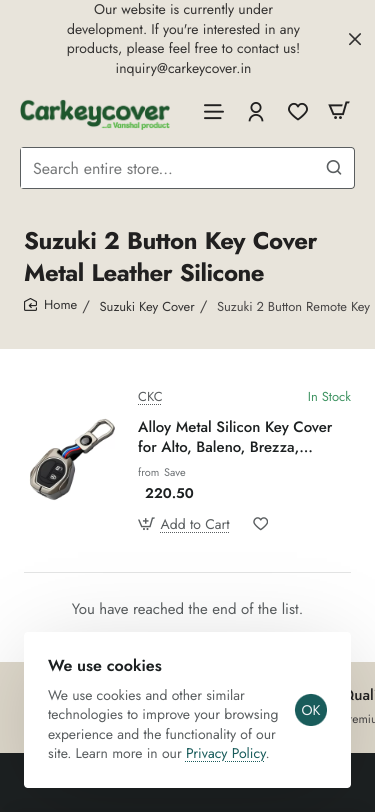Click the Carkeycover logo
This screenshot has height=812, width=375.
(95, 113)
